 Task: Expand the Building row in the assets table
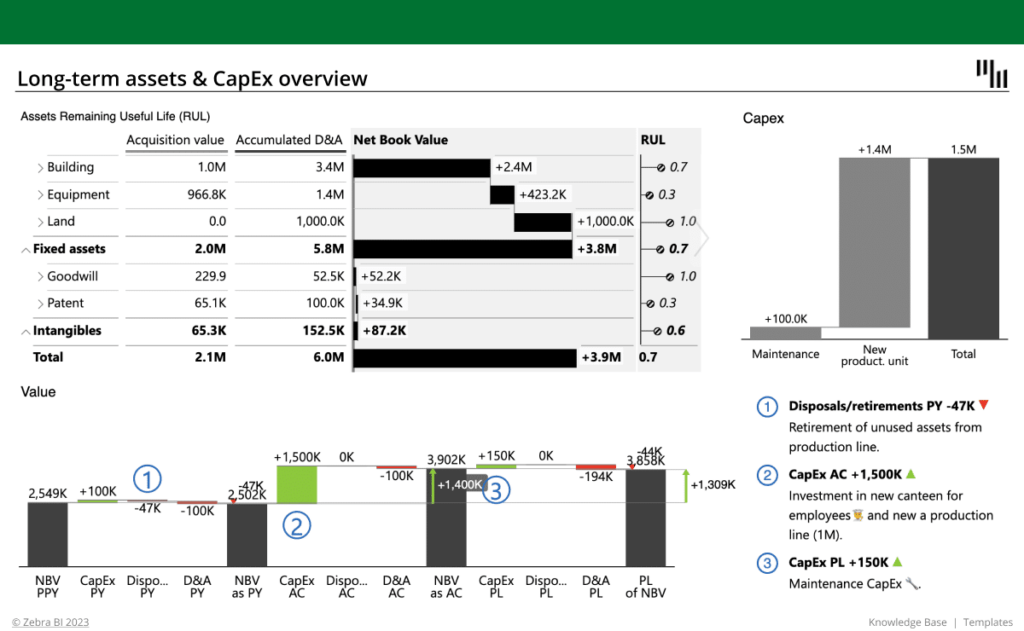click(x=40, y=167)
